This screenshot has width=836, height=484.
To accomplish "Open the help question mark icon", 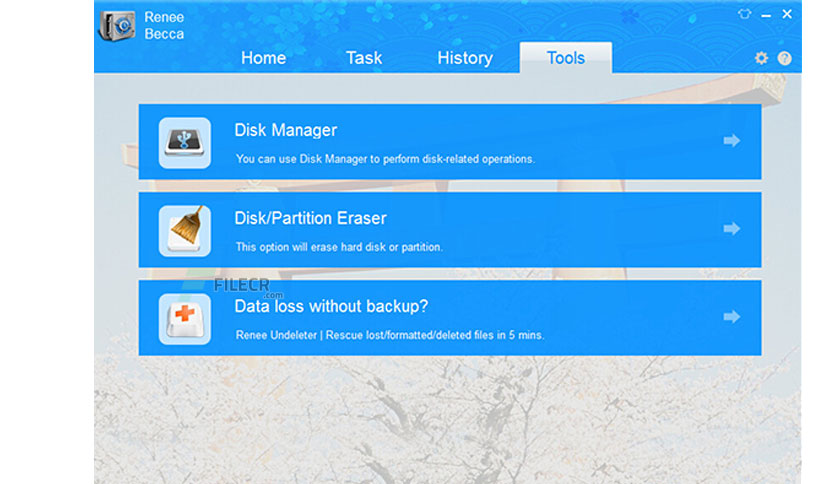I will 784,58.
